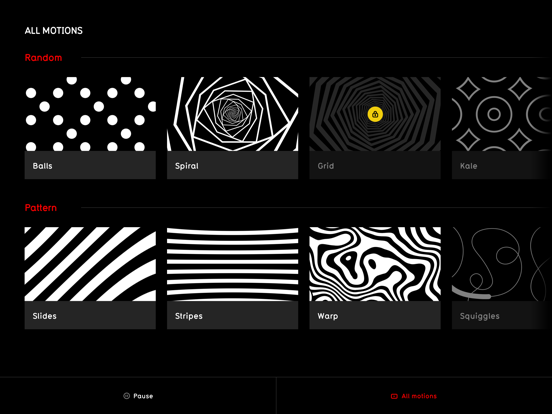Click the Balls label

tap(43, 166)
